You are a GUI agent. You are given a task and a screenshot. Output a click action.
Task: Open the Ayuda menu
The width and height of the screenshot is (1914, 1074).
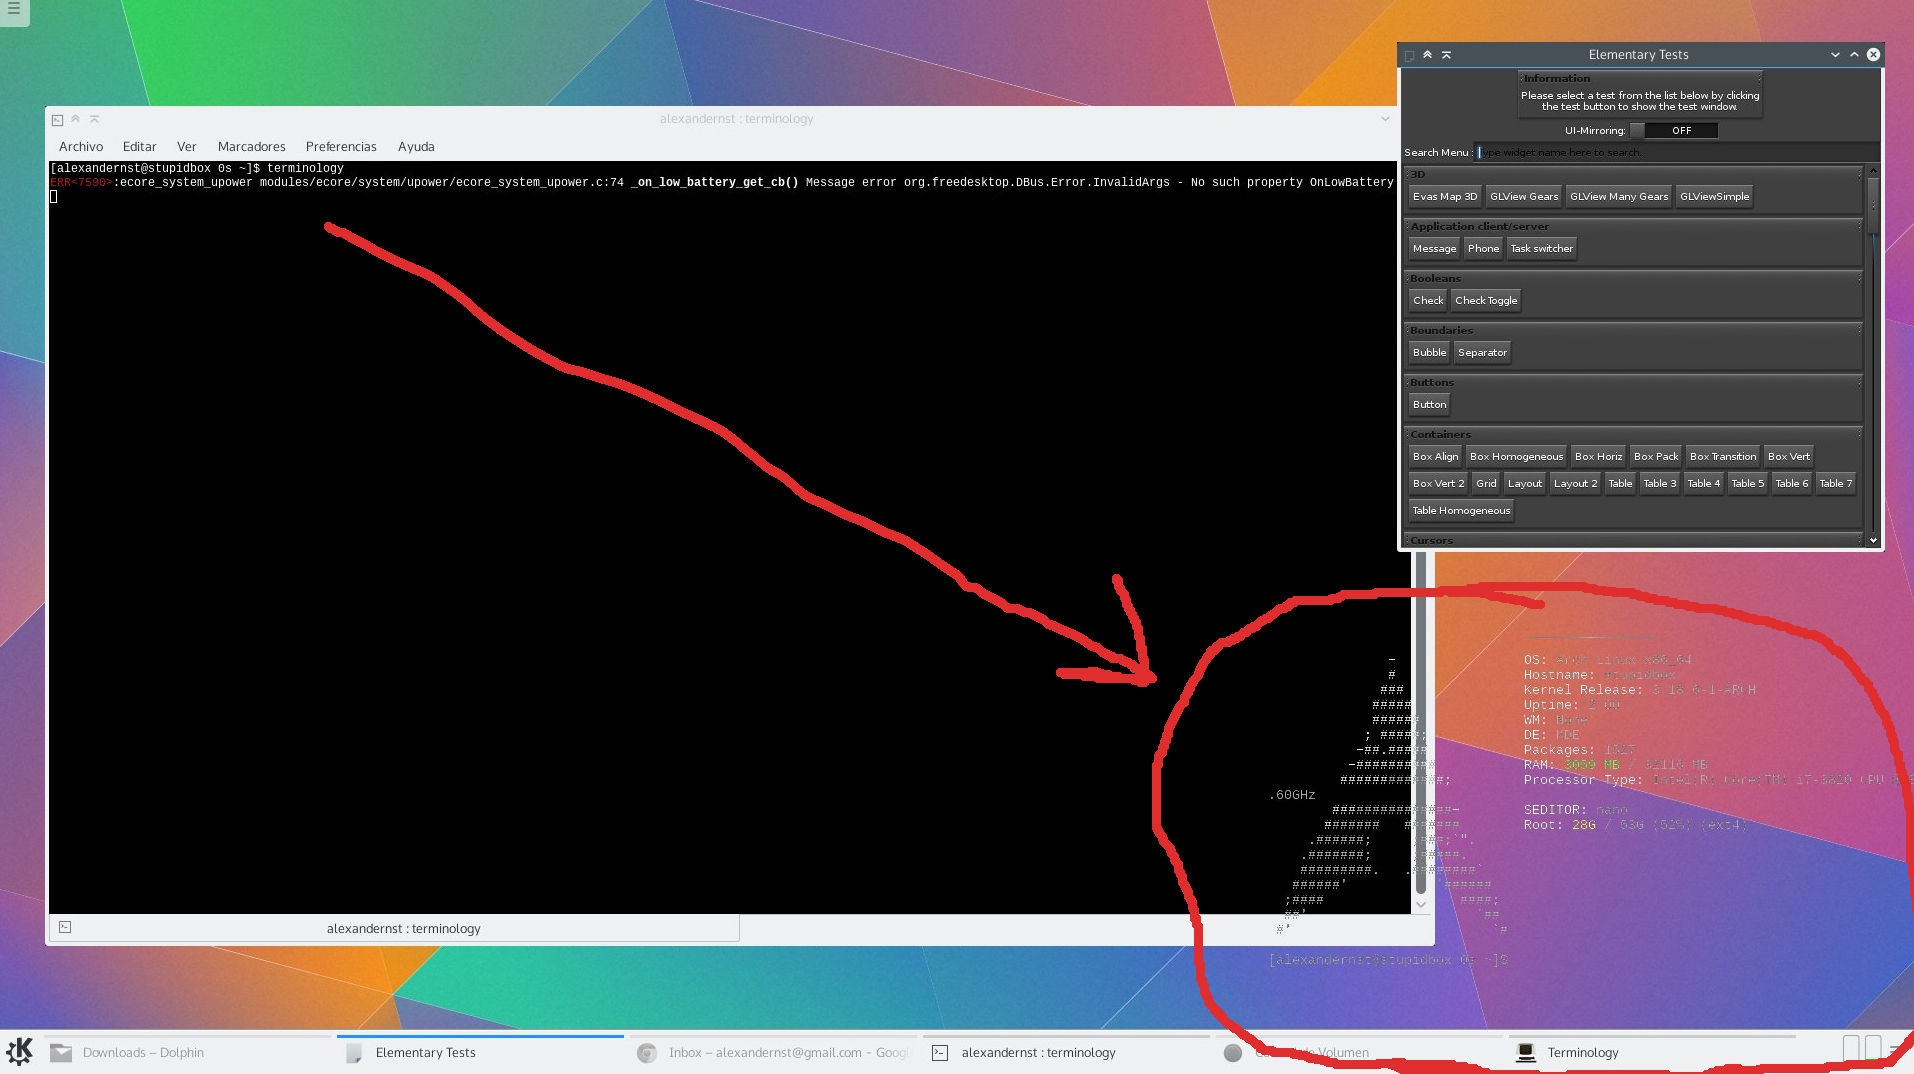coord(416,146)
